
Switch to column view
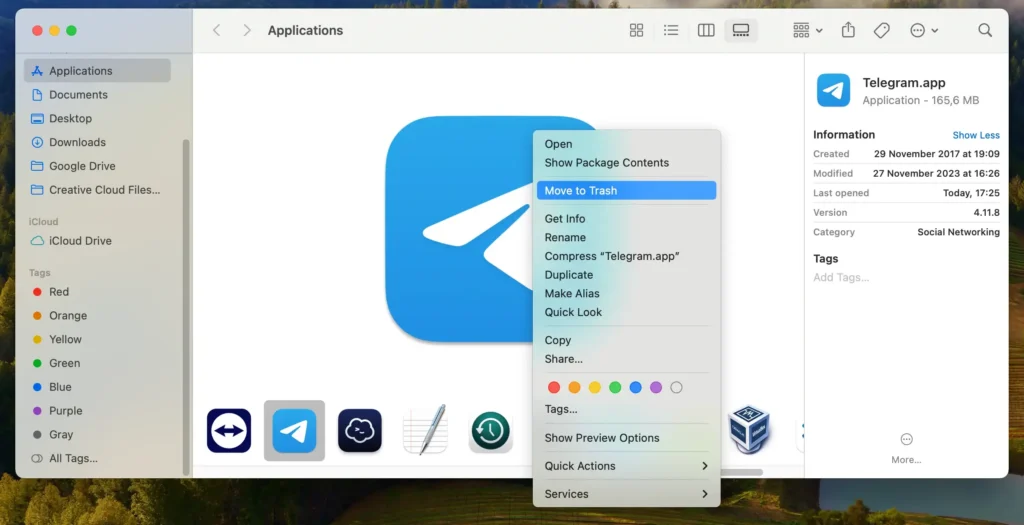(x=706, y=30)
